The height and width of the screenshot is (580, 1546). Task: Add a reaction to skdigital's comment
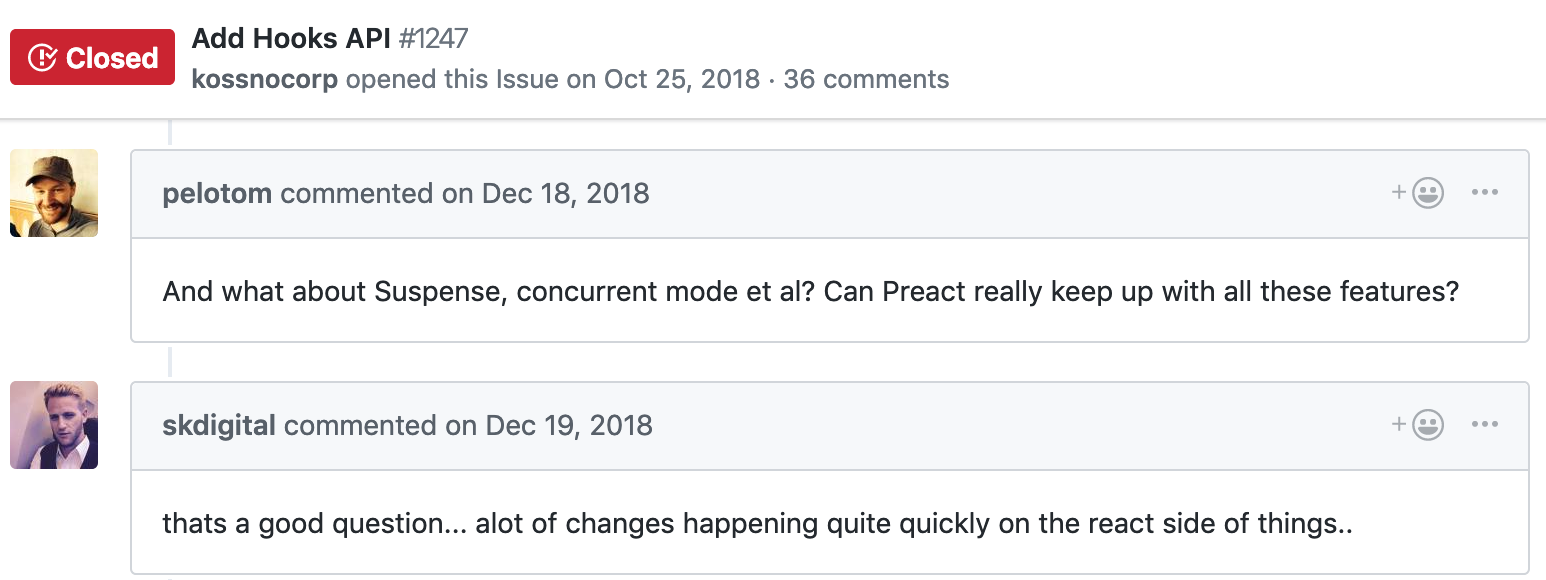point(1418,425)
